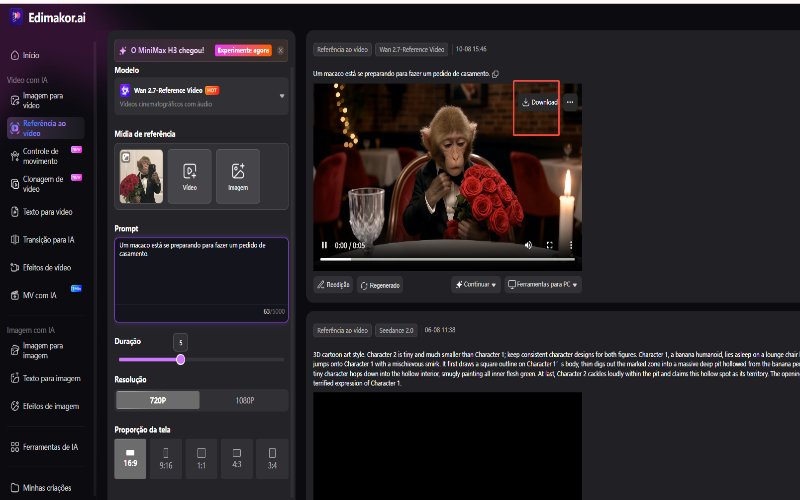This screenshot has height=500, width=800.
Task: Adjust the Duração slider handle
Action: point(181,360)
